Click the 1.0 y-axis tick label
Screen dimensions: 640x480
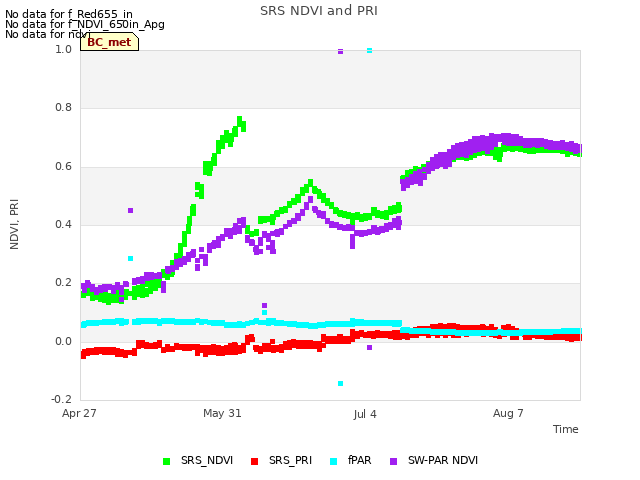coord(64,49)
